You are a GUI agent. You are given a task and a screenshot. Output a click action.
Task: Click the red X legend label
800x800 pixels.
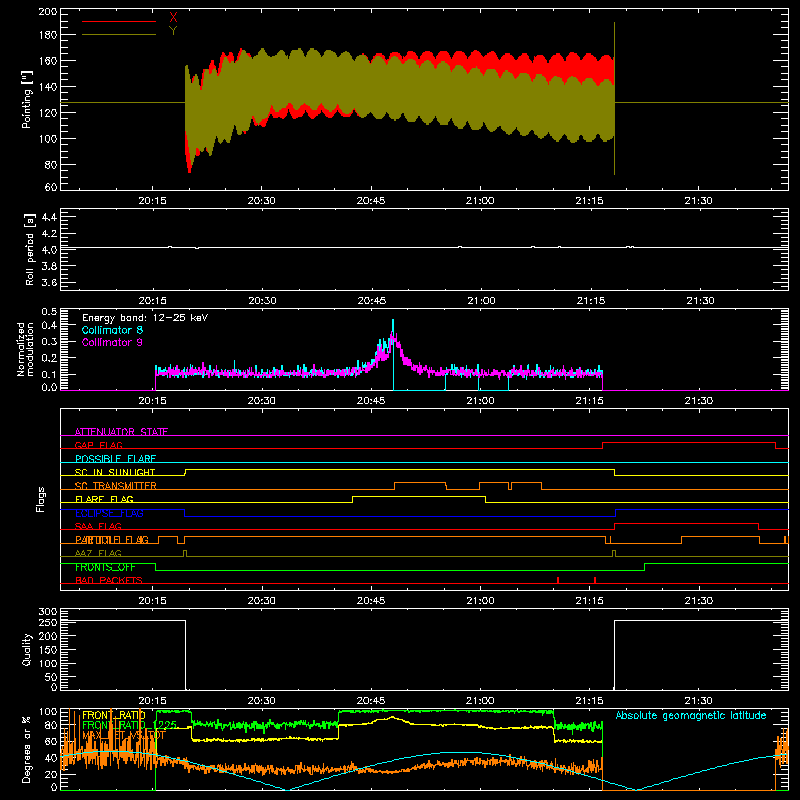pyautogui.click(x=173, y=18)
